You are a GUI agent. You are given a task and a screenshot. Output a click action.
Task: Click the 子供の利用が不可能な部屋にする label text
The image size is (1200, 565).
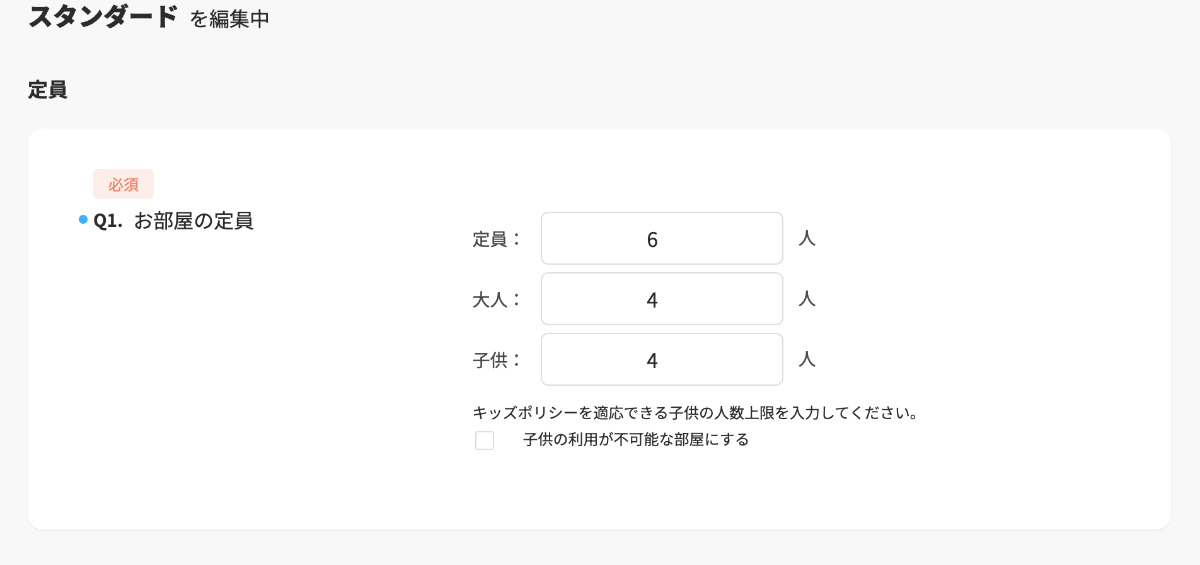point(635,439)
